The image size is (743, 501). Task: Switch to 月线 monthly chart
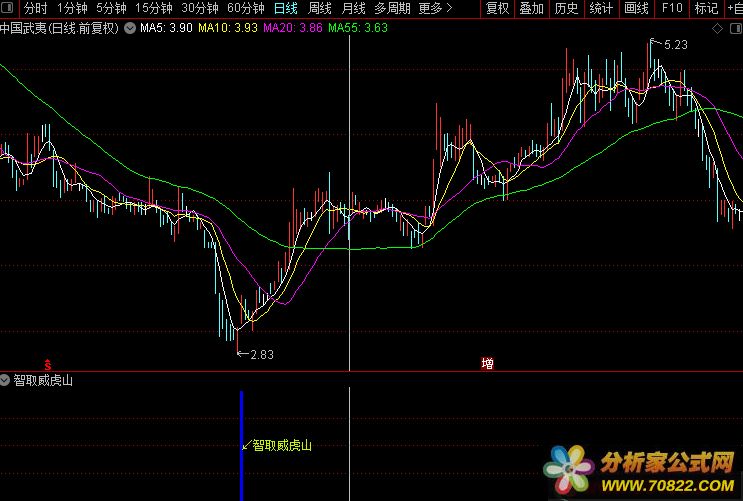[x=353, y=8]
